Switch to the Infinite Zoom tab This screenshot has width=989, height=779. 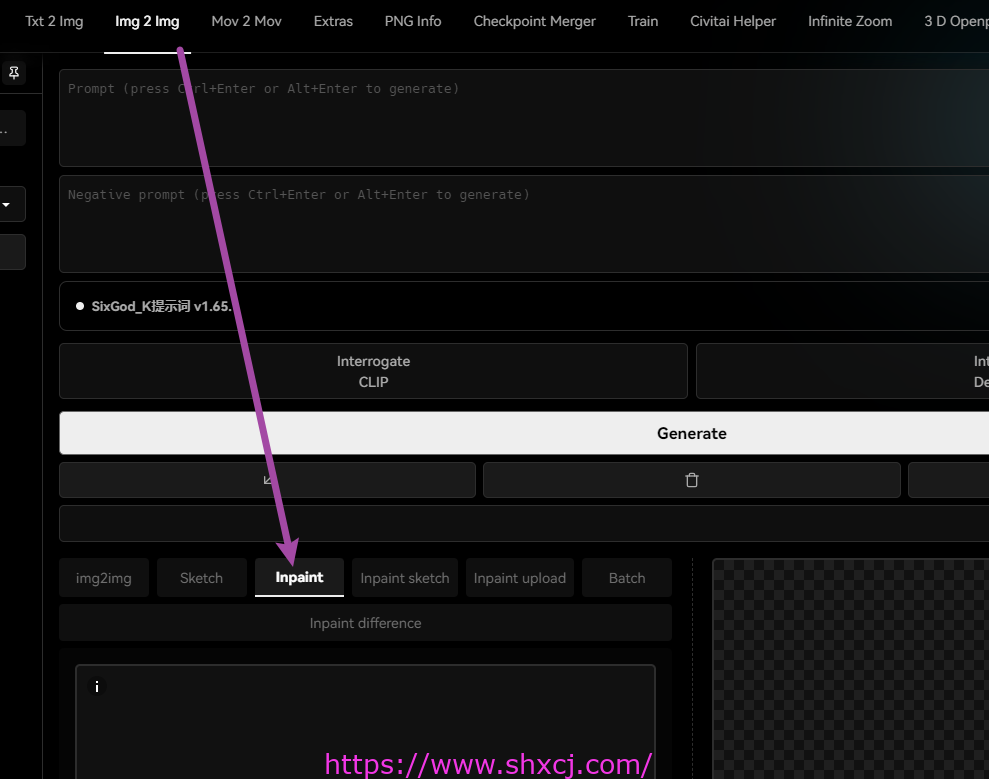tap(850, 21)
